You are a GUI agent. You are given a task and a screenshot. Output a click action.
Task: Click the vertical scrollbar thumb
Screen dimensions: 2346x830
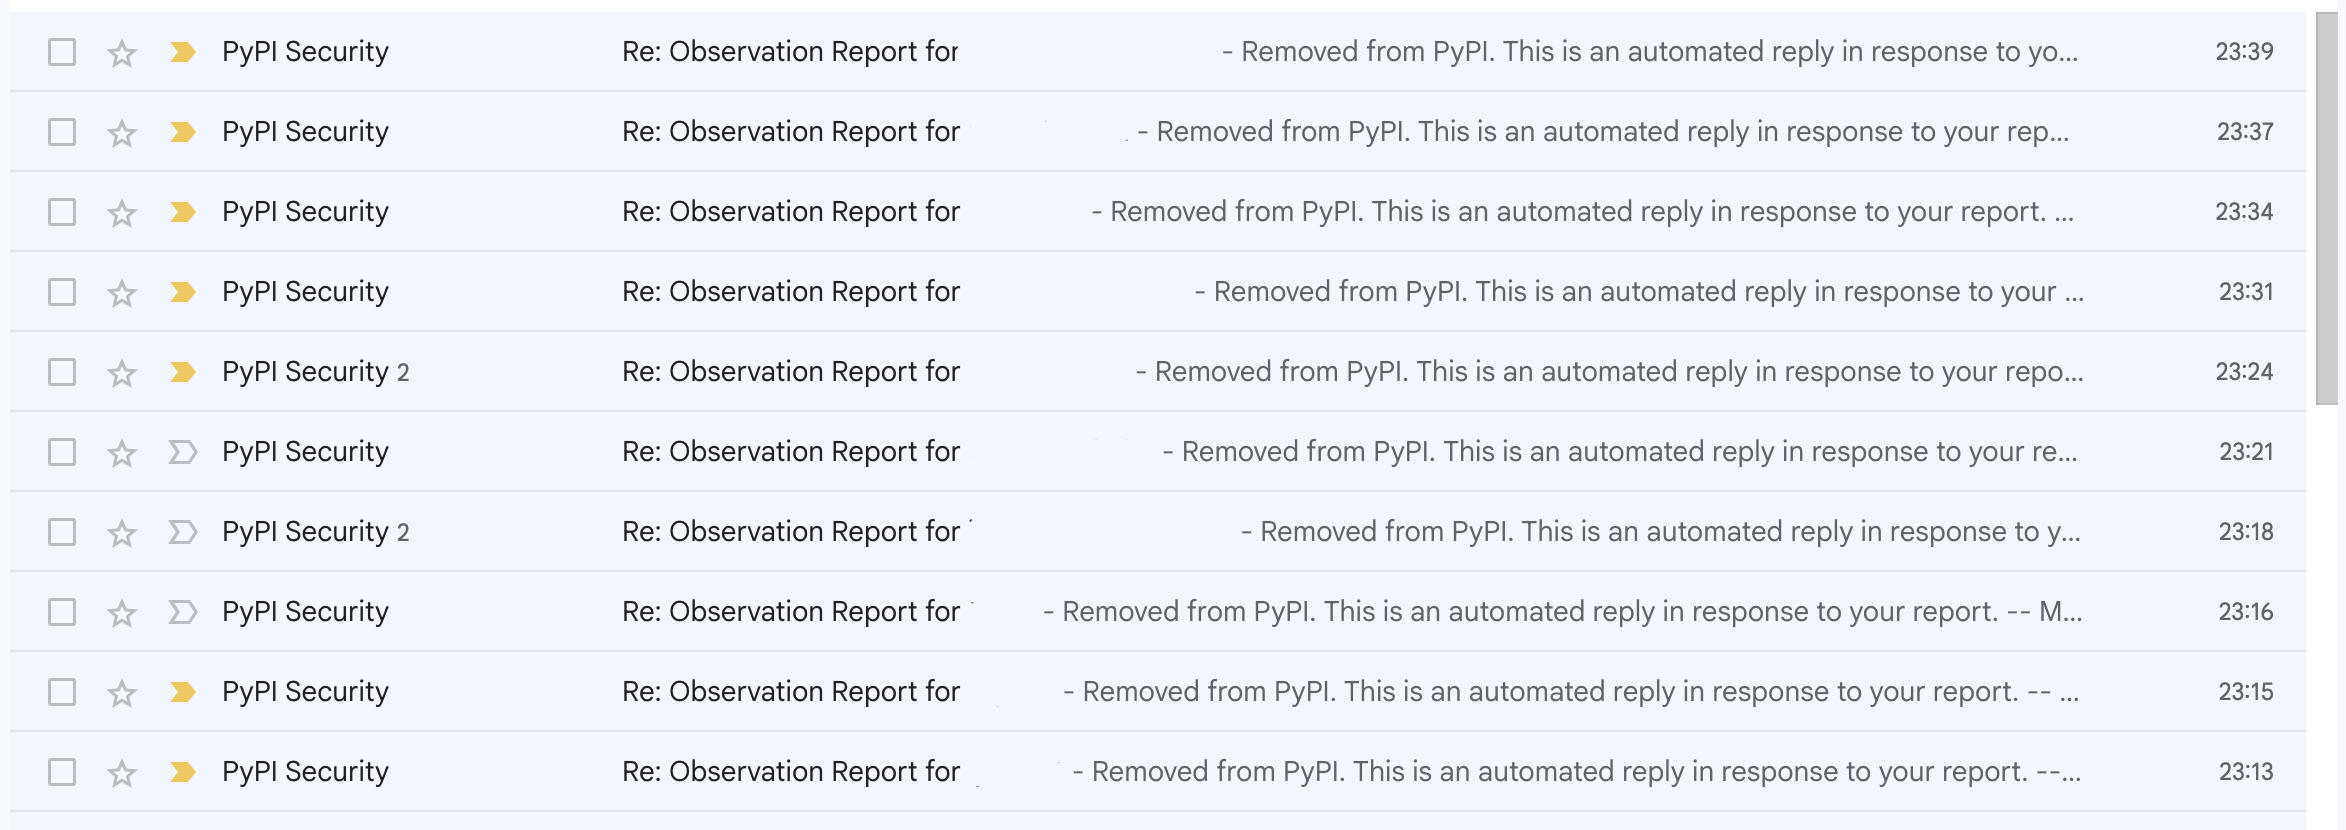2327,209
